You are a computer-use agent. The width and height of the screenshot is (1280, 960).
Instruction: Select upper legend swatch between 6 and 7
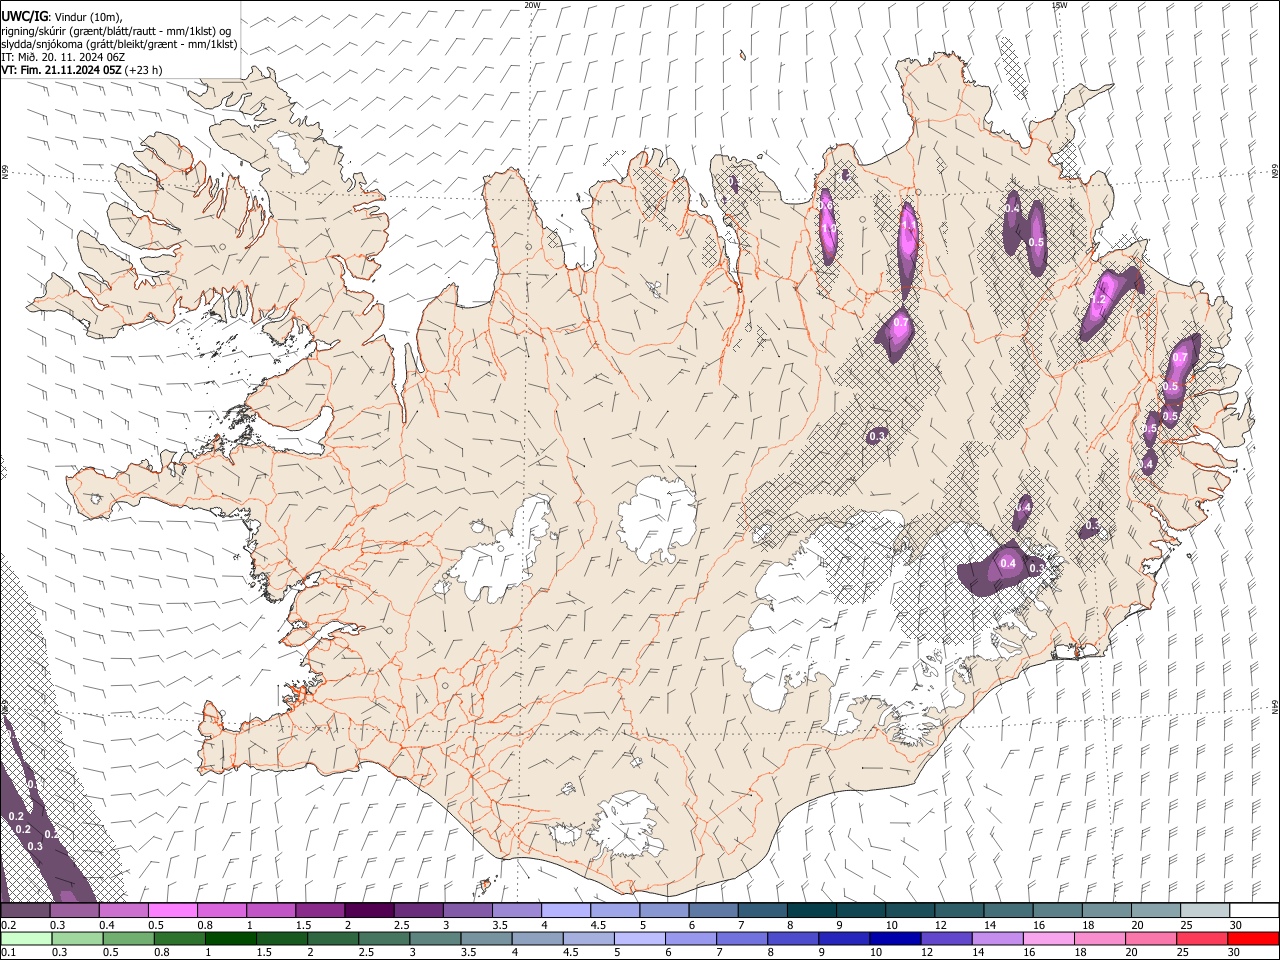click(x=714, y=910)
